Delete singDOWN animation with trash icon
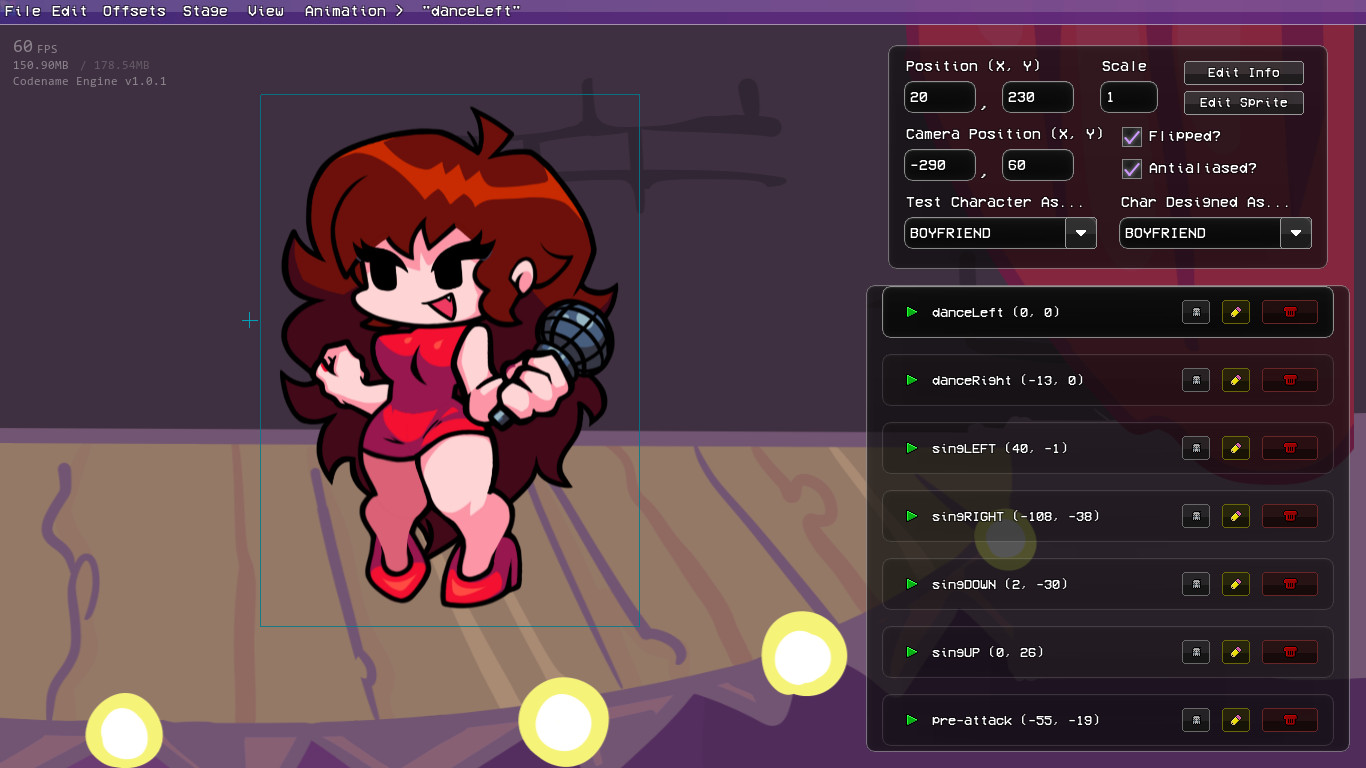 click(1290, 584)
